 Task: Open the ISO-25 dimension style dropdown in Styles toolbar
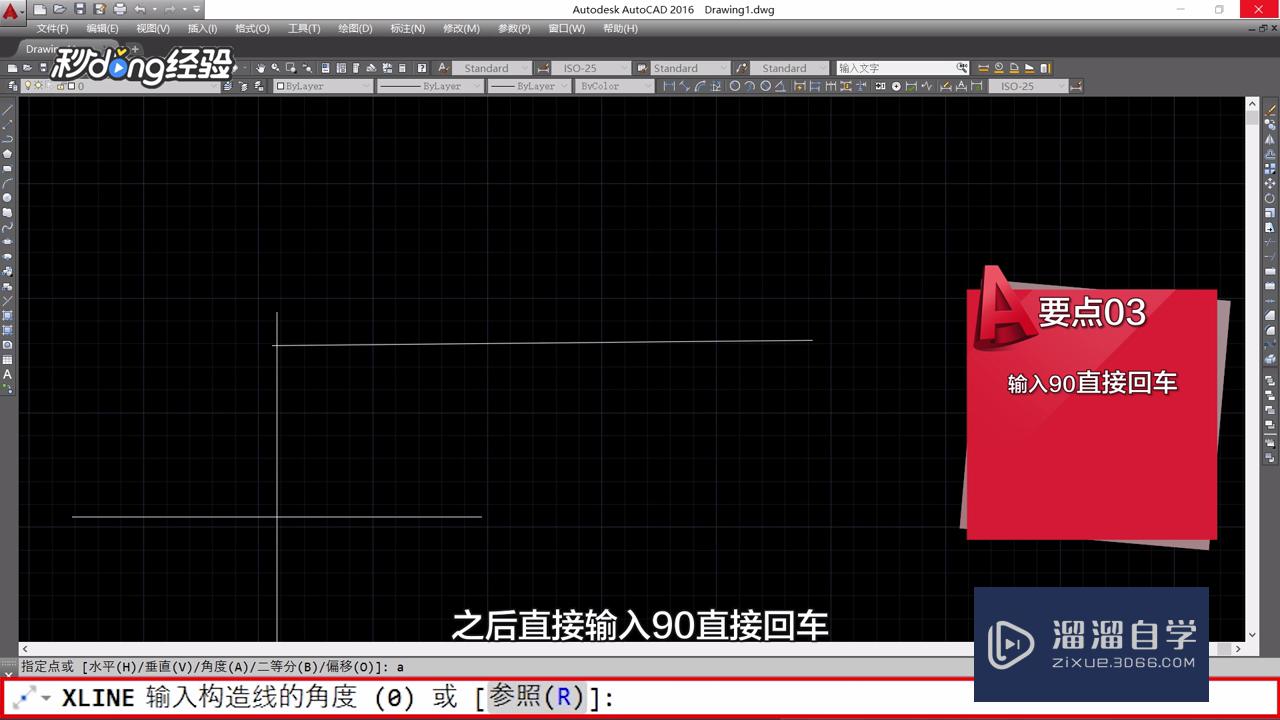point(591,68)
